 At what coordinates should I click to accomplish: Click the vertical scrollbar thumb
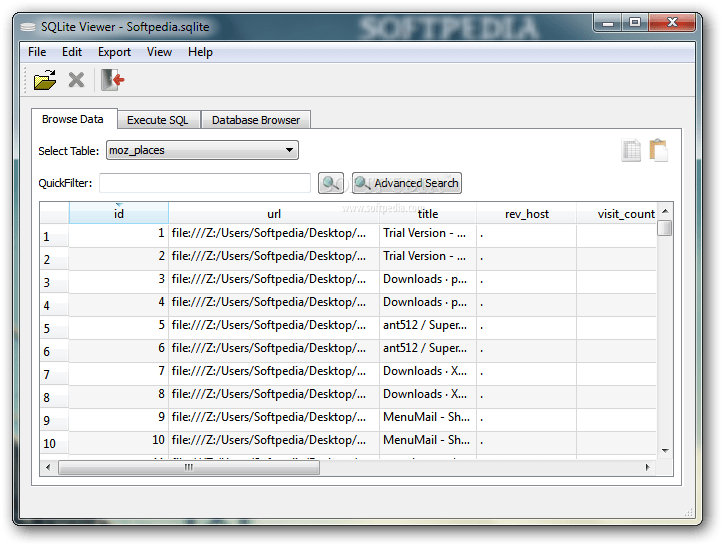(665, 228)
